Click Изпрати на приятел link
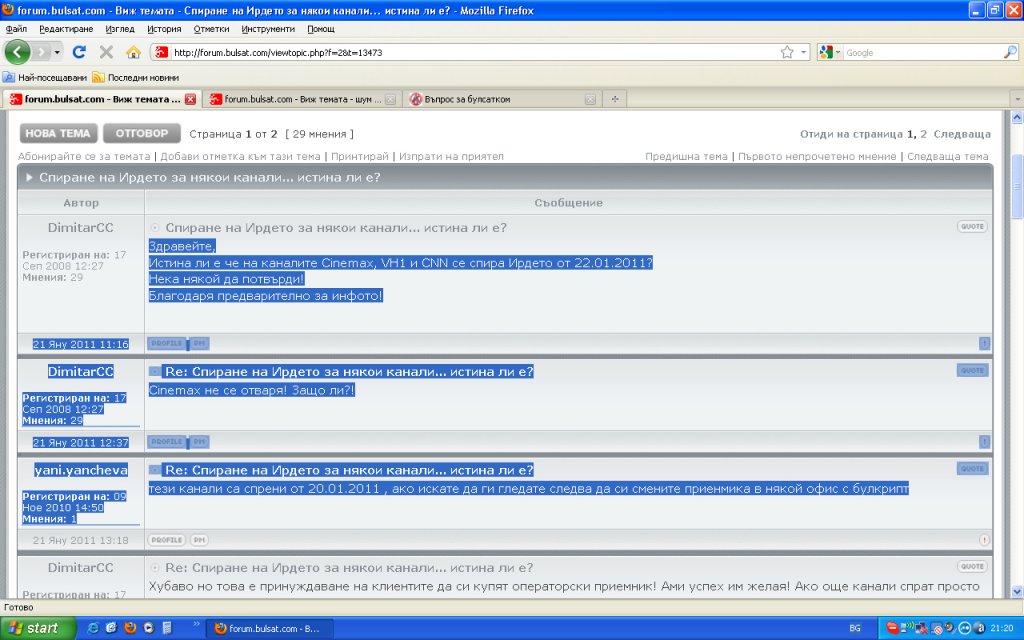 451,157
